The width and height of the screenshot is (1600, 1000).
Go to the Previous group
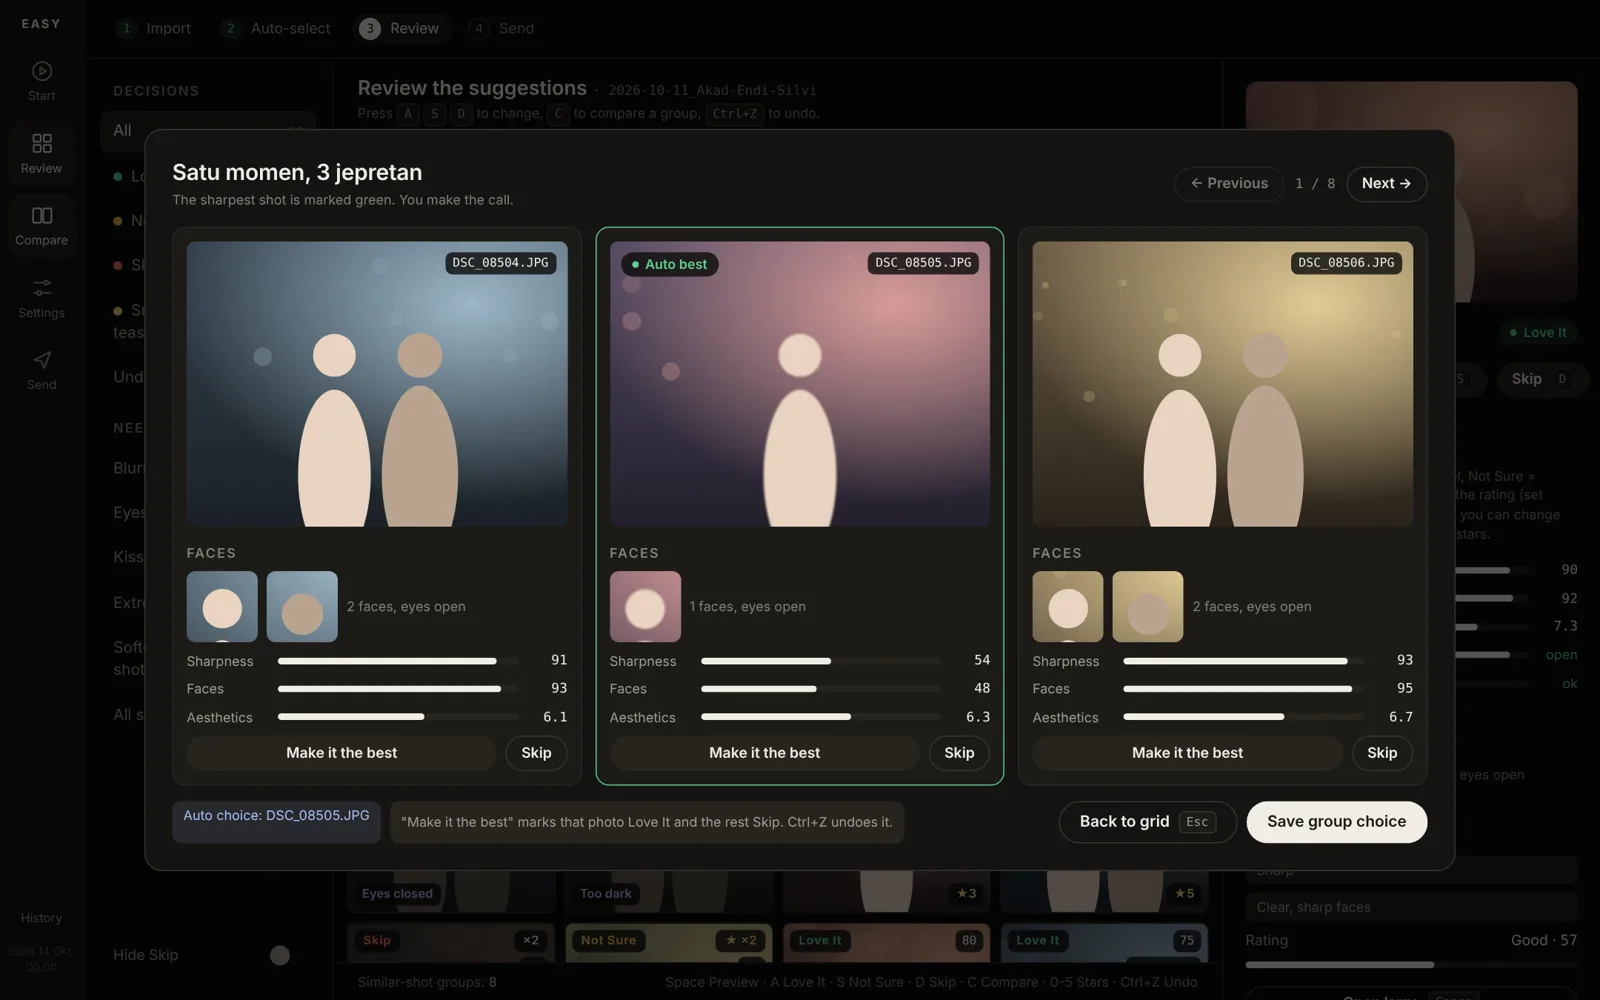1229,184
